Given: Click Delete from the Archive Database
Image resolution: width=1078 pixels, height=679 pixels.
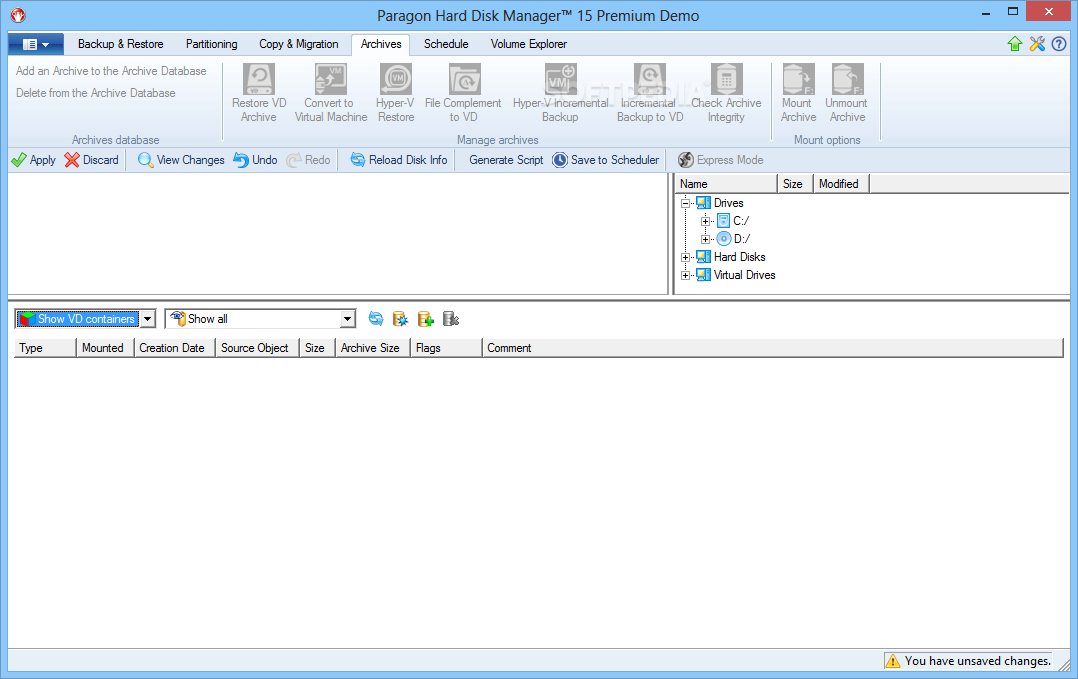Looking at the screenshot, I should (96, 93).
